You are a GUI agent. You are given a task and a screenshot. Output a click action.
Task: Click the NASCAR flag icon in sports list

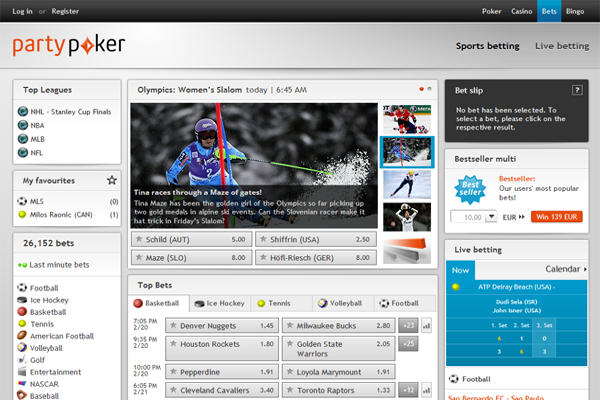(x=22, y=384)
